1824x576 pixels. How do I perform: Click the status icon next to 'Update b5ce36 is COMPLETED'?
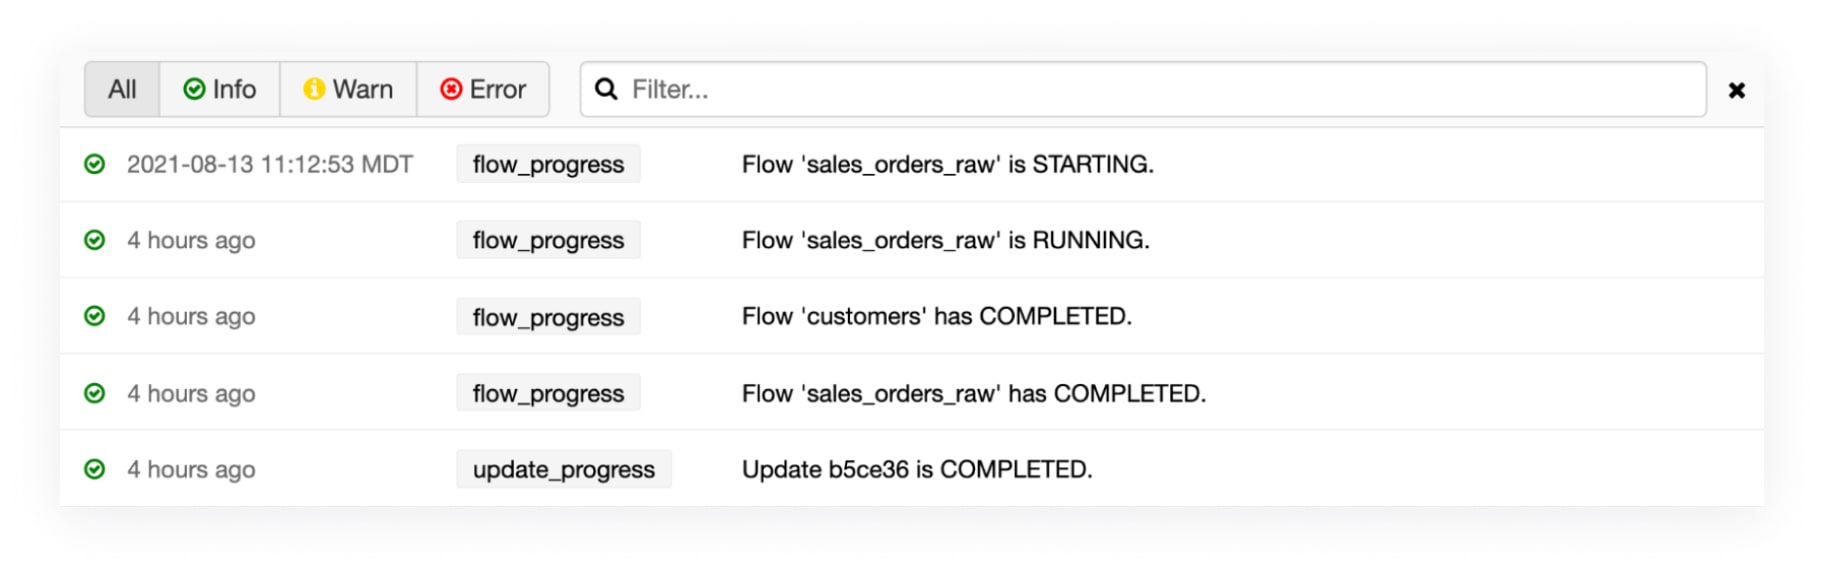pyautogui.click(x=95, y=469)
